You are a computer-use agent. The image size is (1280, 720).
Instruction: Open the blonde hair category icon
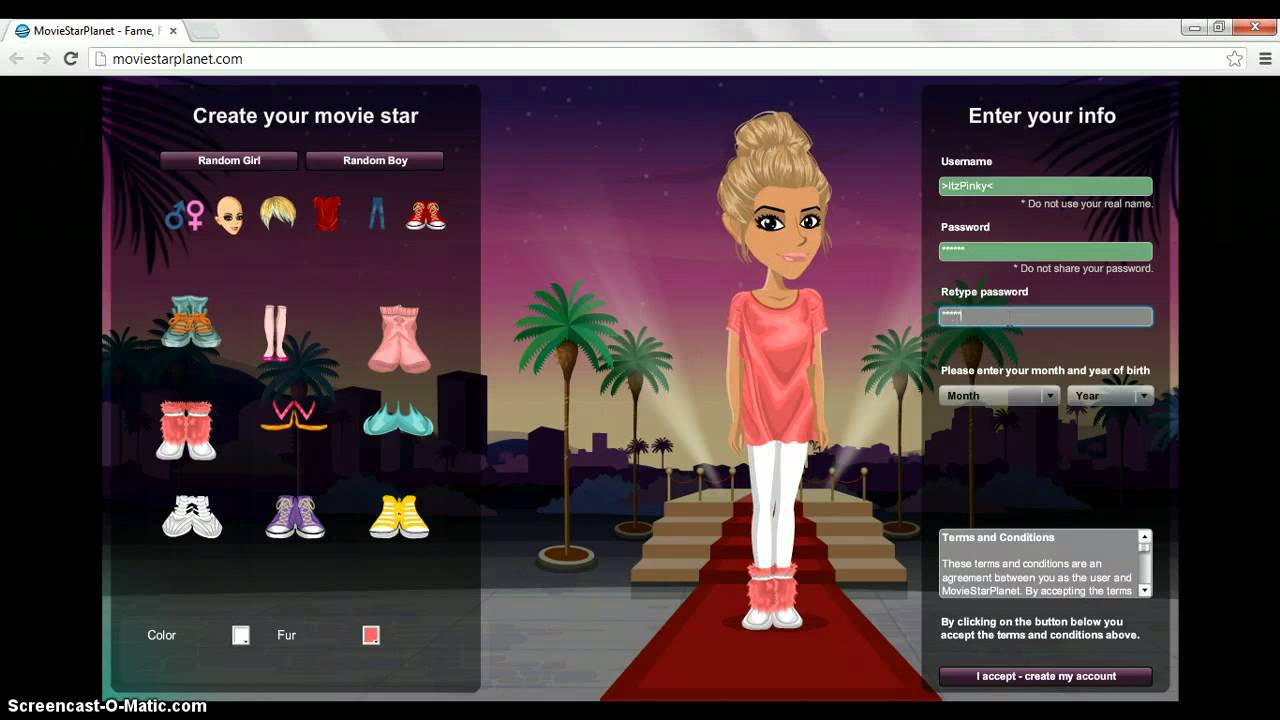[278, 213]
